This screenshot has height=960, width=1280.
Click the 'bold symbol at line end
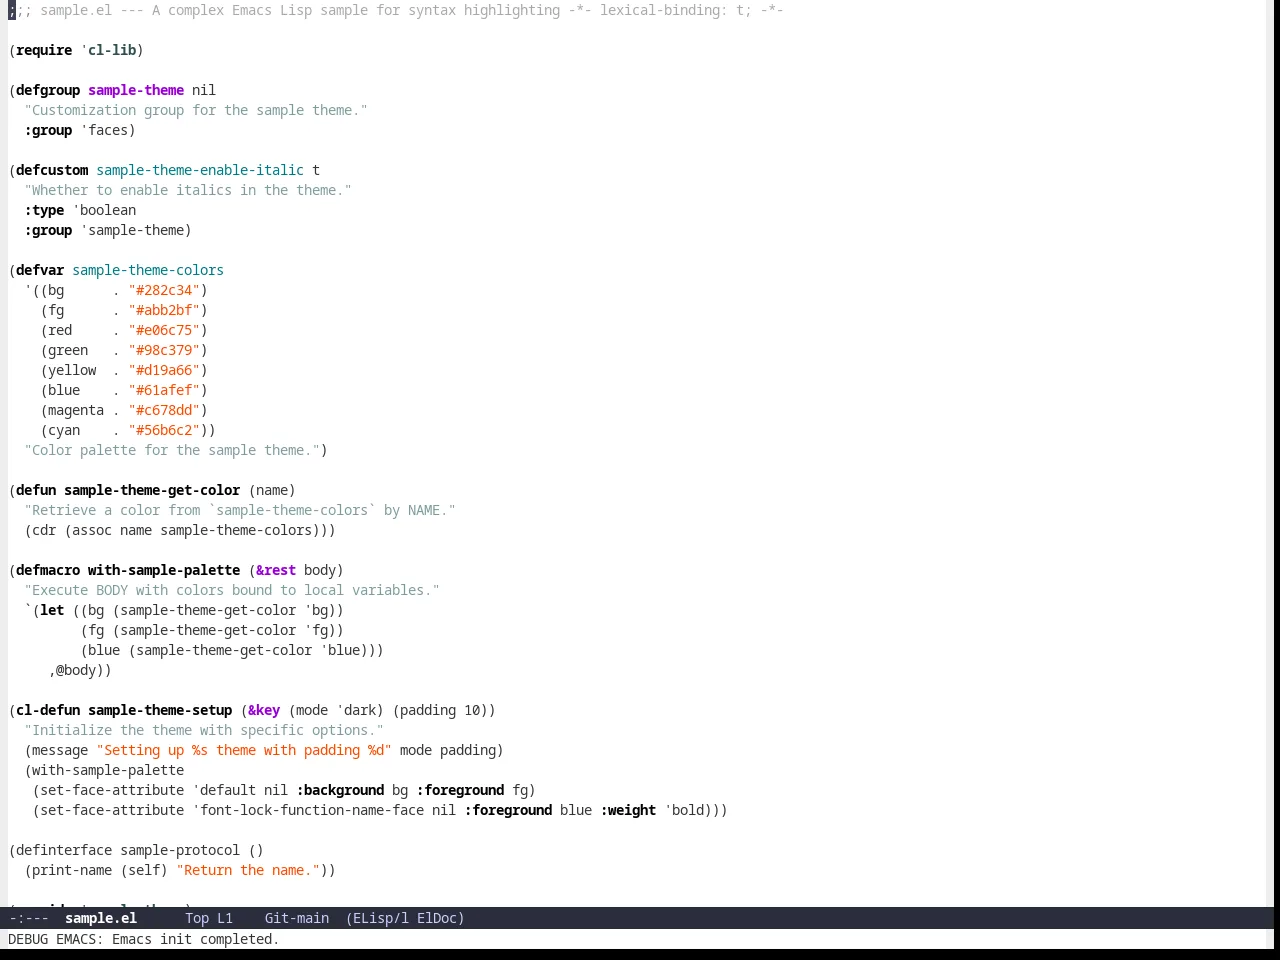[684, 810]
